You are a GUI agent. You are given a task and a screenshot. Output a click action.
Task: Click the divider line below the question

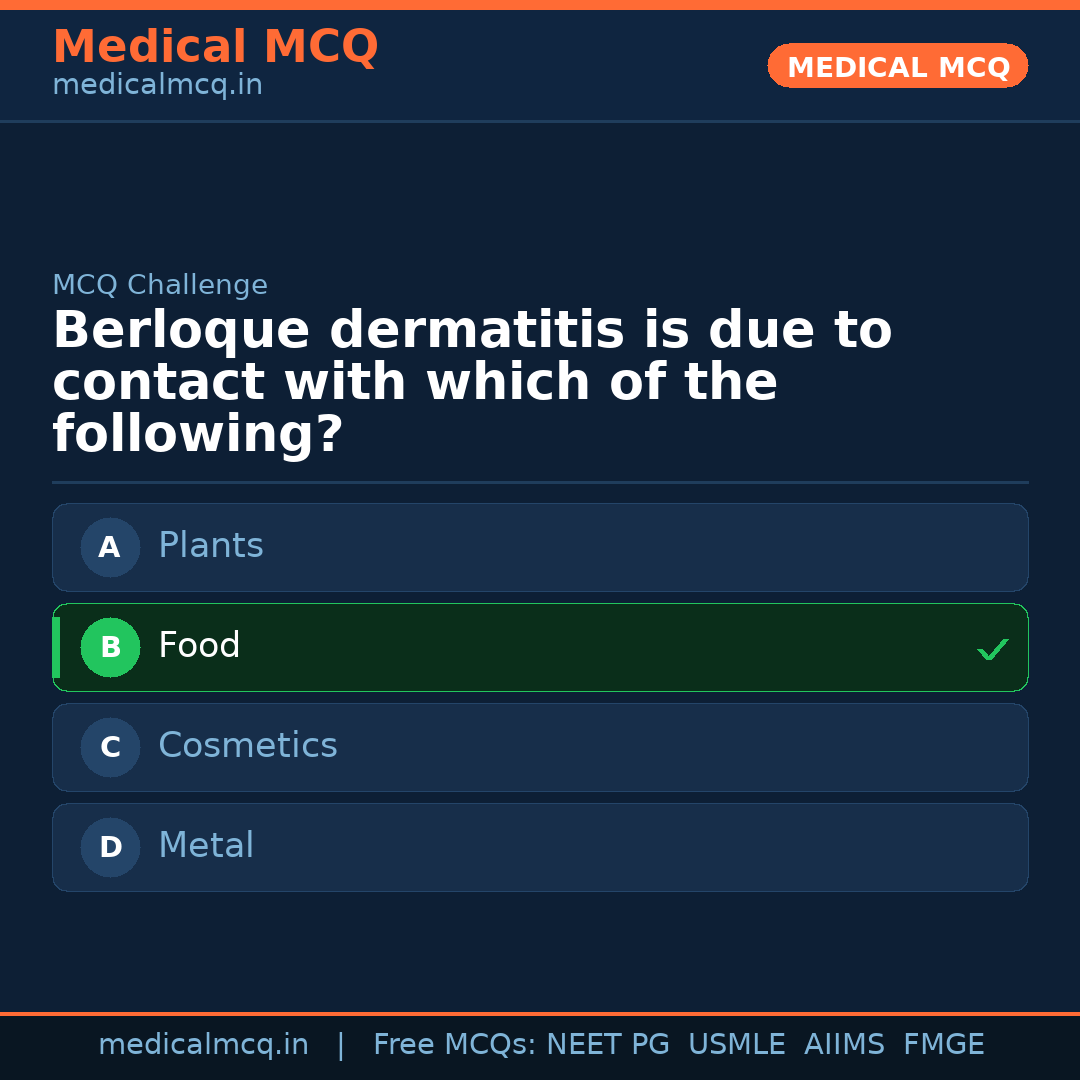(x=540, y=483)
